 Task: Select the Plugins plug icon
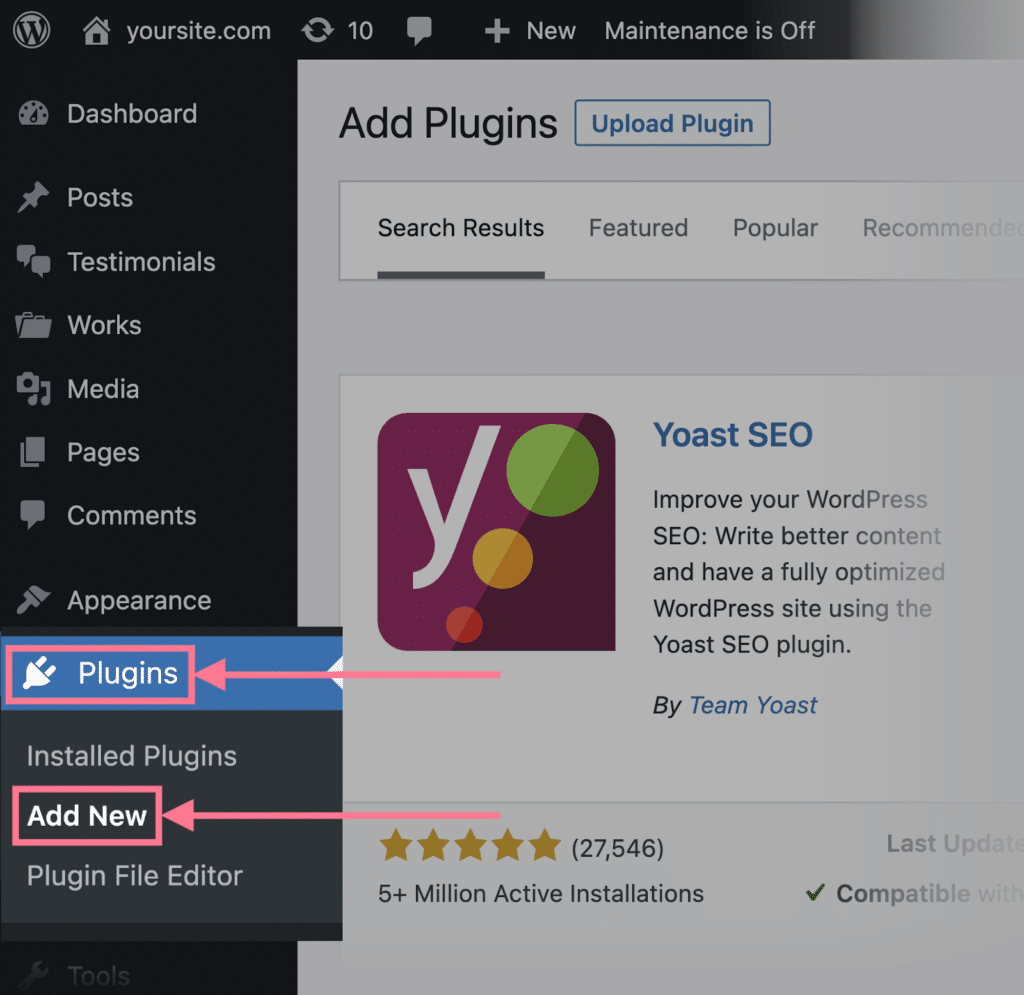point(37,673)
